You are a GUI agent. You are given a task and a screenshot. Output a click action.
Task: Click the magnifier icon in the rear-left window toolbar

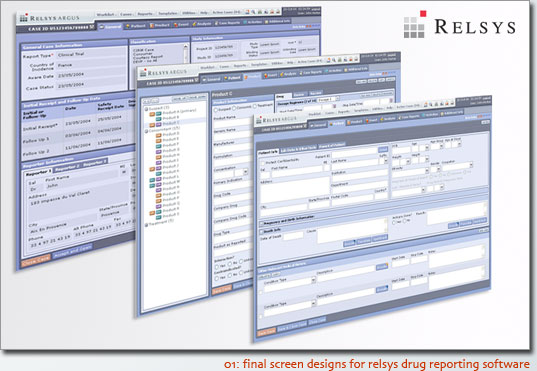point(253,12)
